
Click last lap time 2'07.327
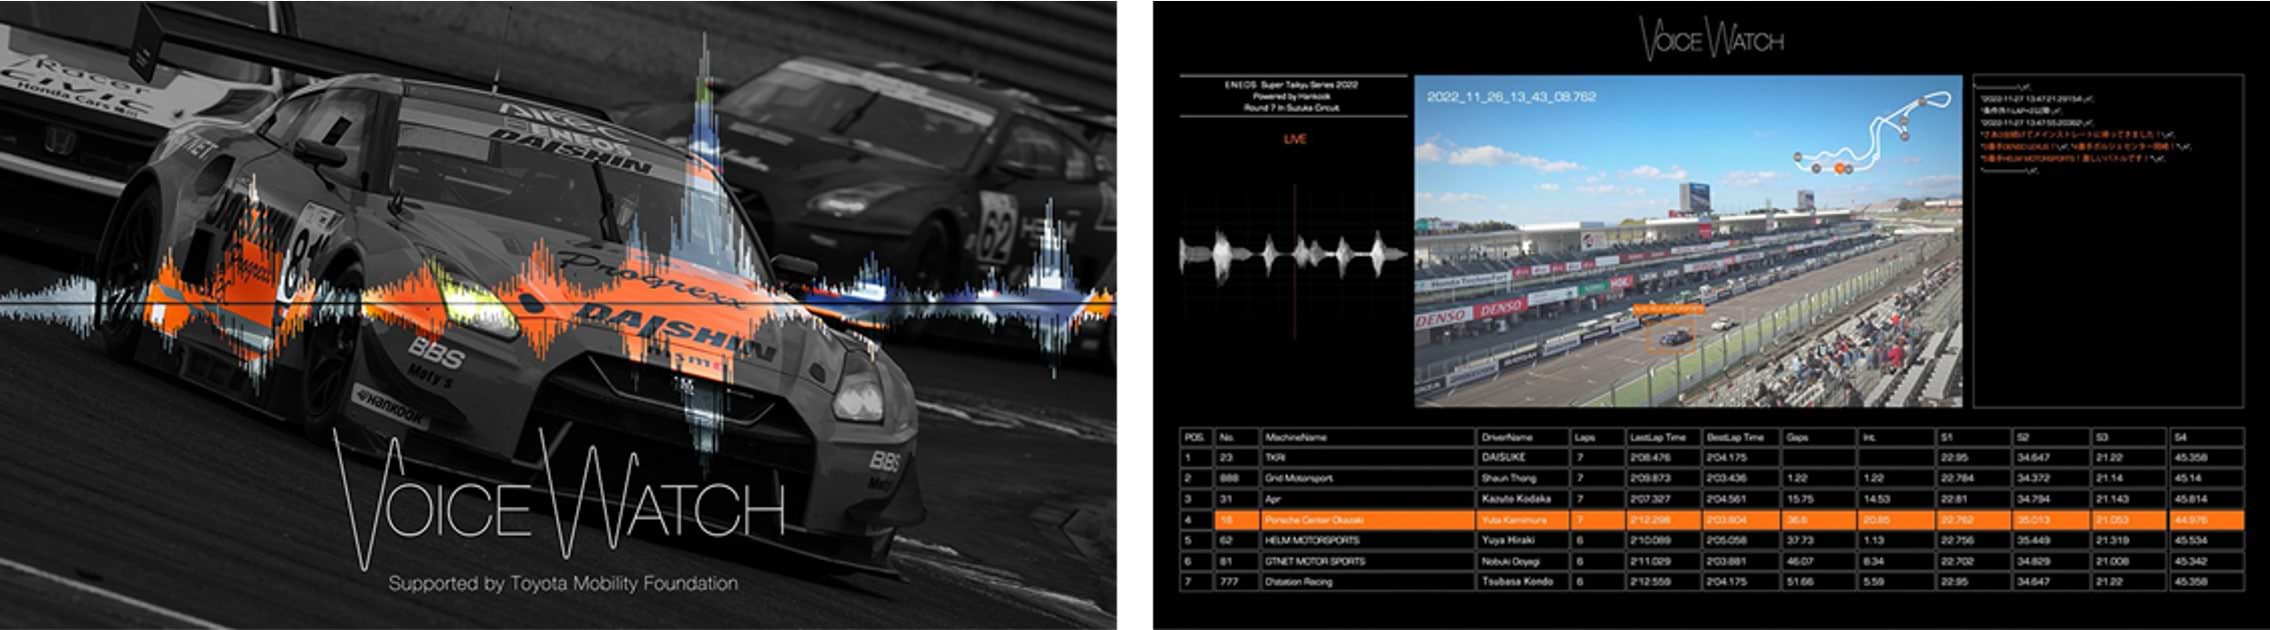(1650, 499)
